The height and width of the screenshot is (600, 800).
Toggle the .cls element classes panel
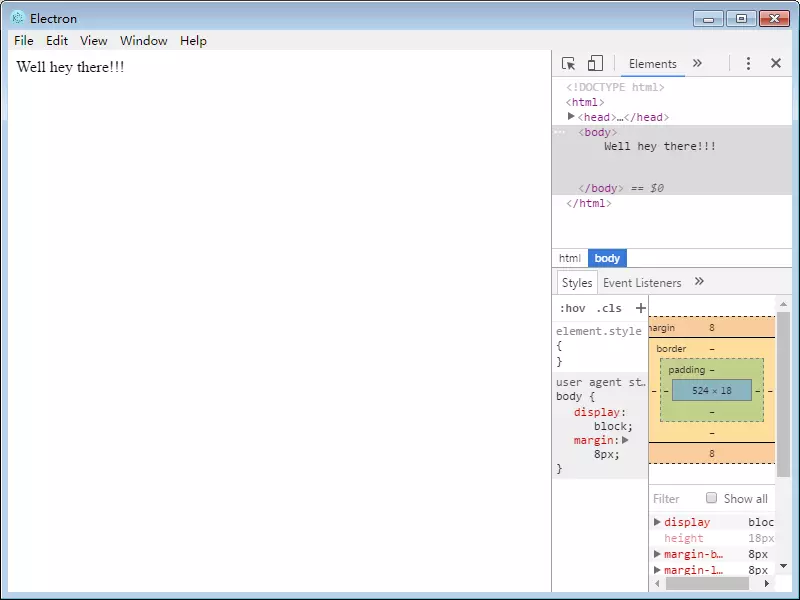[x=608, y=308]
